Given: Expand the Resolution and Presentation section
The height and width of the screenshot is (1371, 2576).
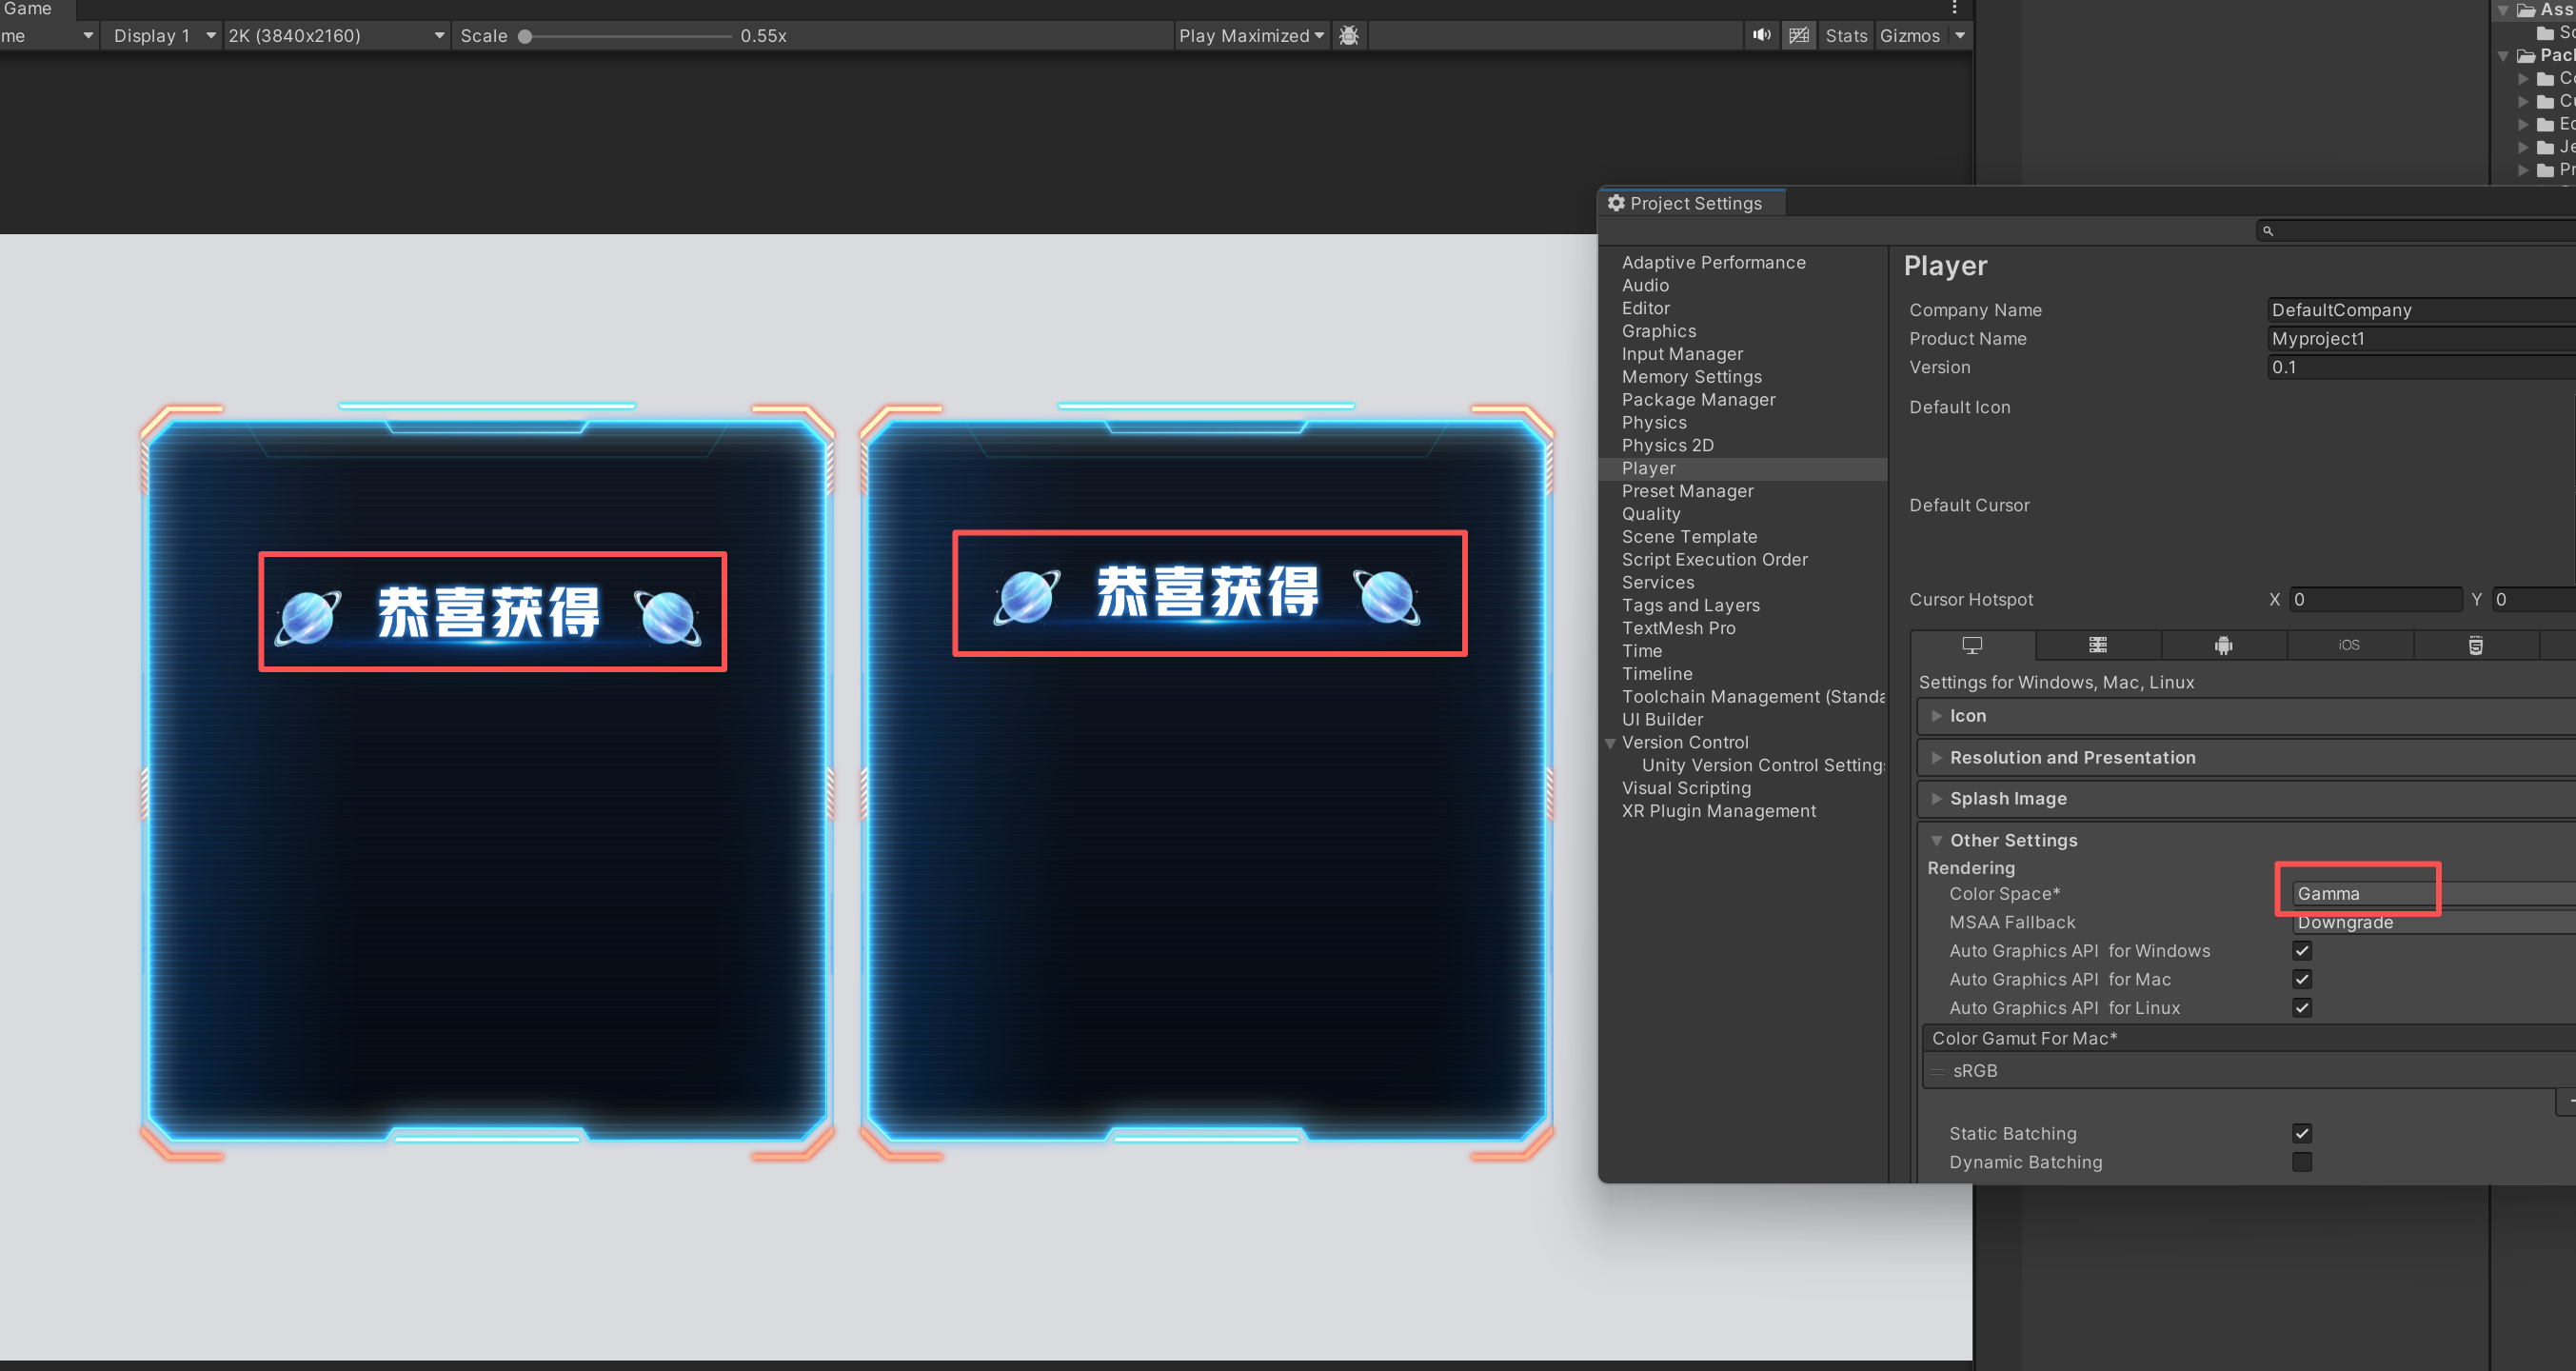Looking at the screenshot, I should 2072,758.
